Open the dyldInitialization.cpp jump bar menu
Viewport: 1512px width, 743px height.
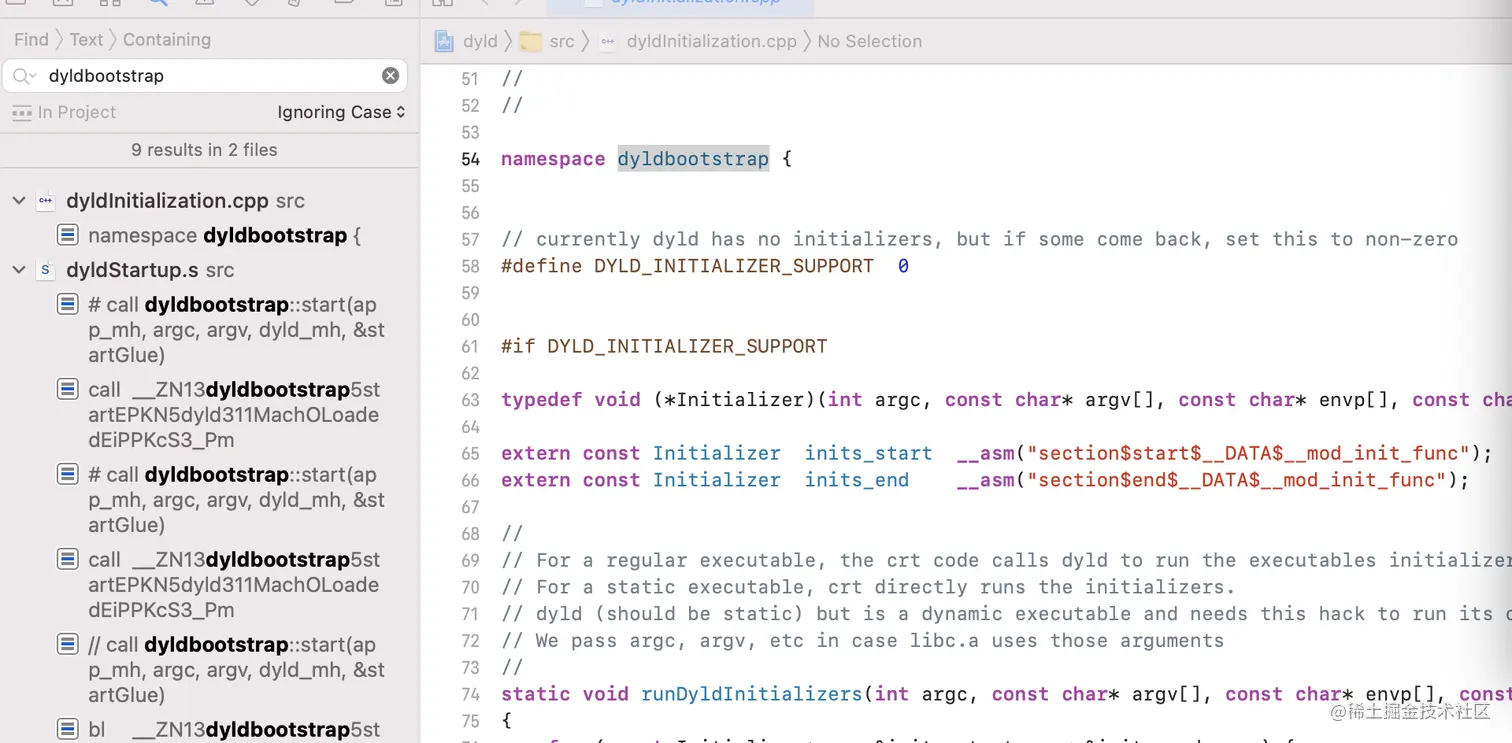711,41
